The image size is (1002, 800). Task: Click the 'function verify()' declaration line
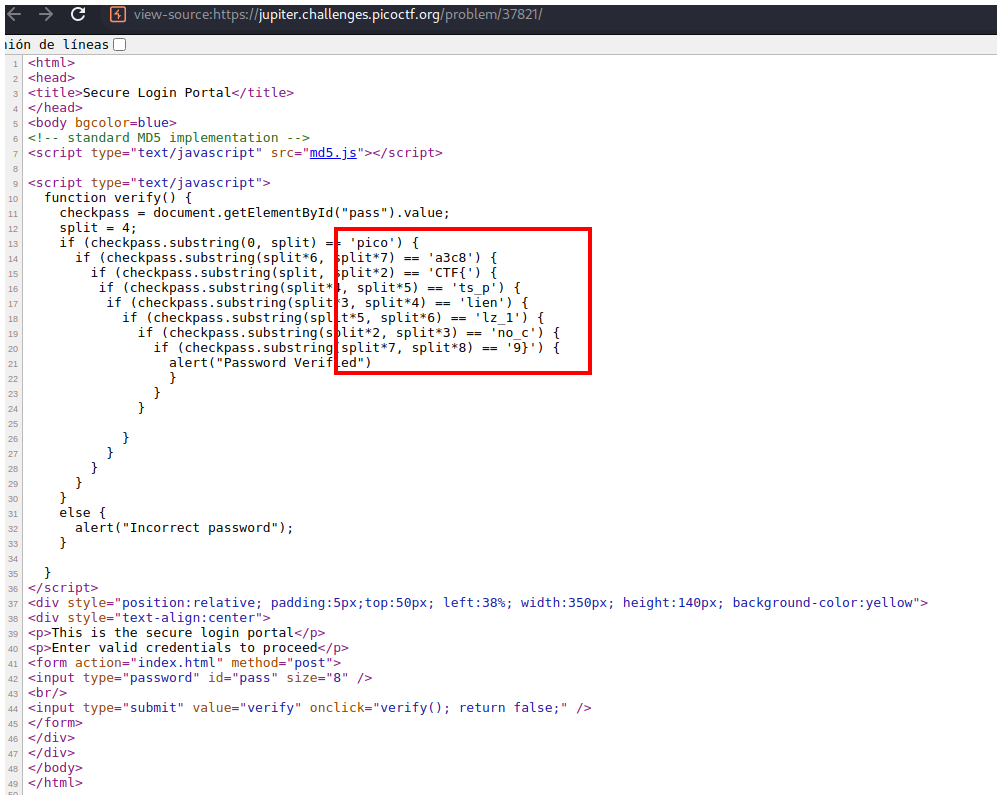point(118,198)
